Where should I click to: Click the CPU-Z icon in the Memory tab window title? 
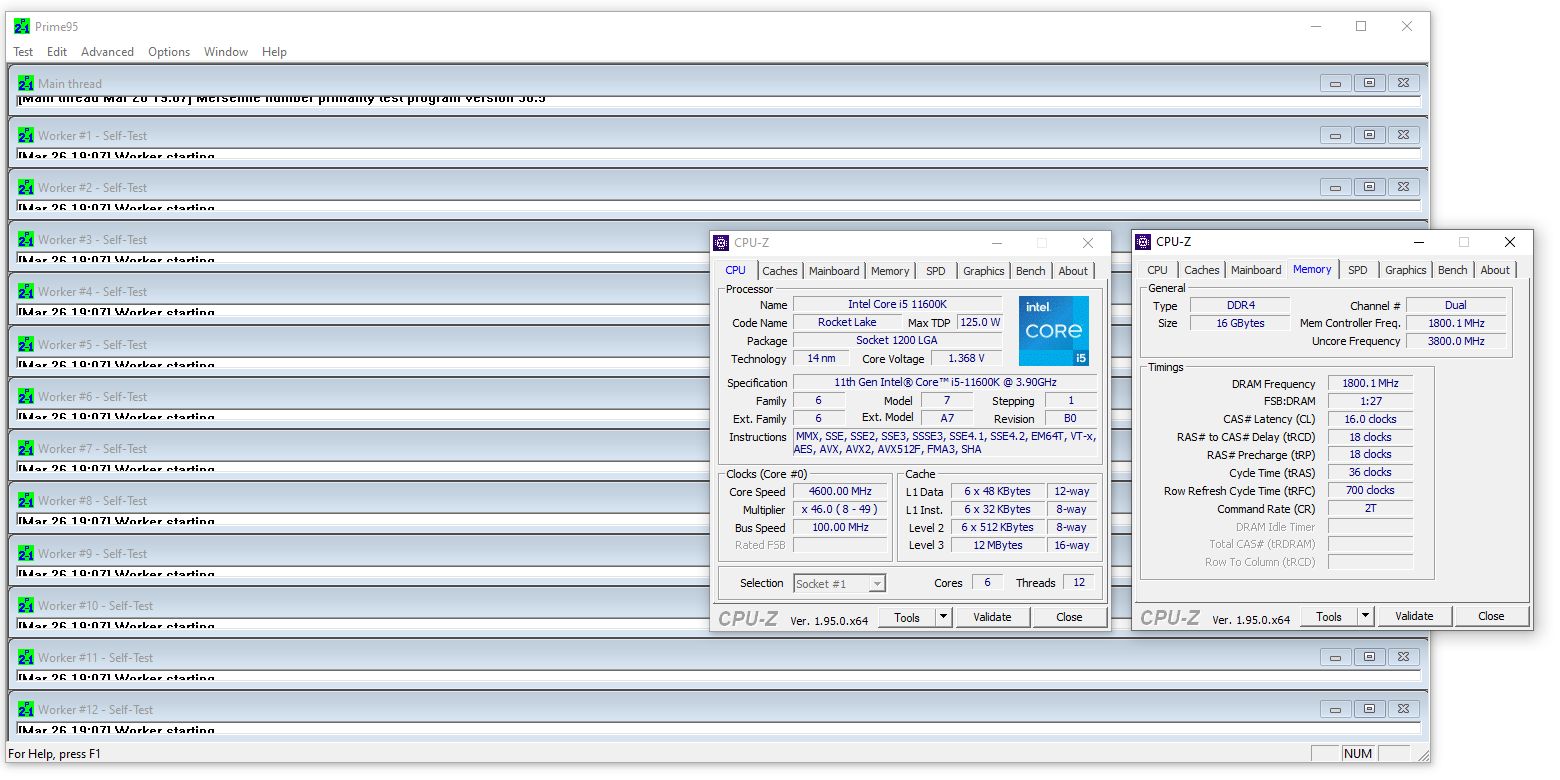tap(1143, 242)
